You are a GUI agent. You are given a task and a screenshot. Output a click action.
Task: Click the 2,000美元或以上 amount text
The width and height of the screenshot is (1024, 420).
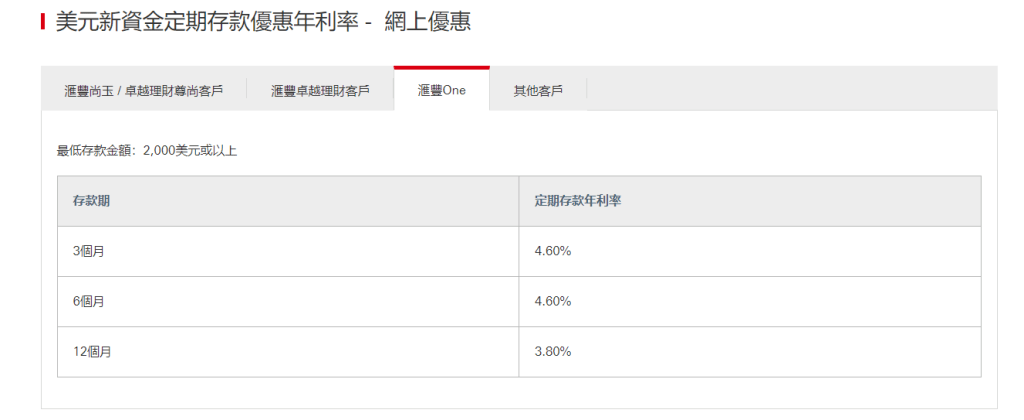point(190,151)
